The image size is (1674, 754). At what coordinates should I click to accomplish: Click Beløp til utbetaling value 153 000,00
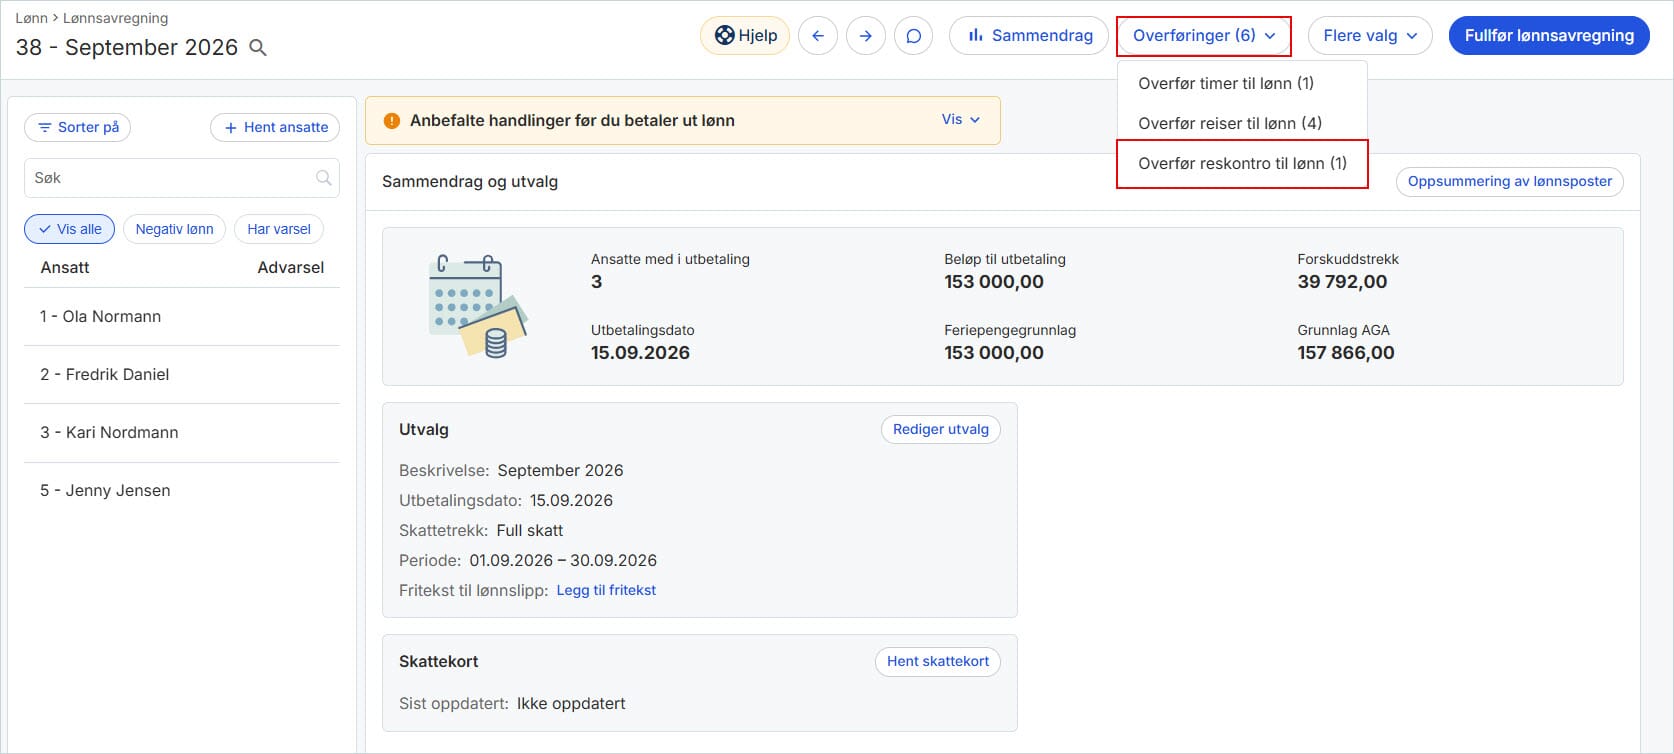click(x=994, y=282)
